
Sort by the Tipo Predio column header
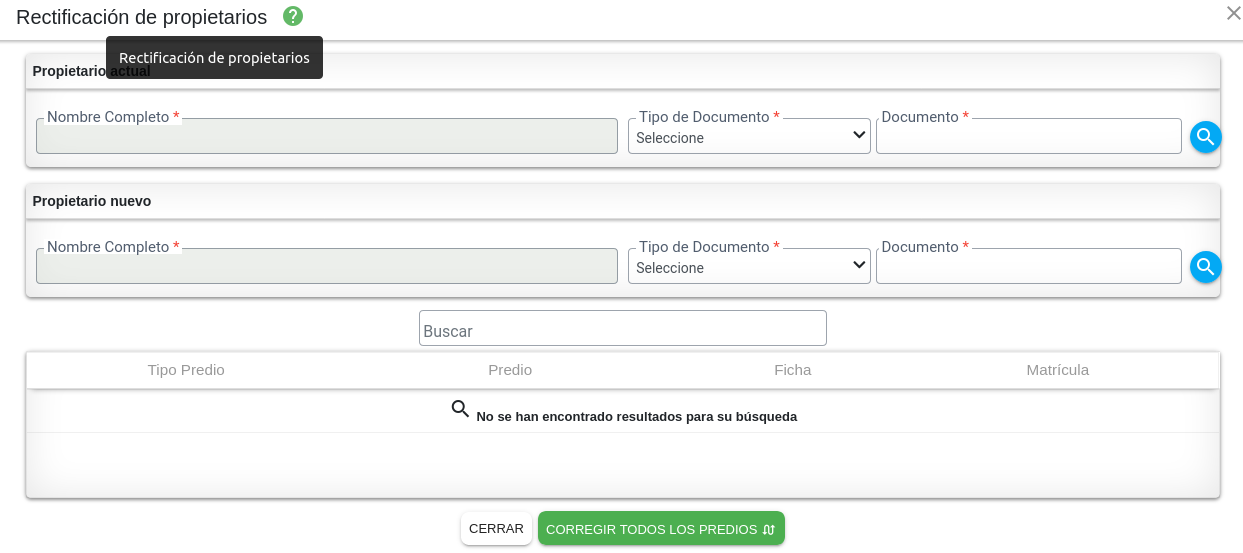pyautogui.click(x=186, y=370)
